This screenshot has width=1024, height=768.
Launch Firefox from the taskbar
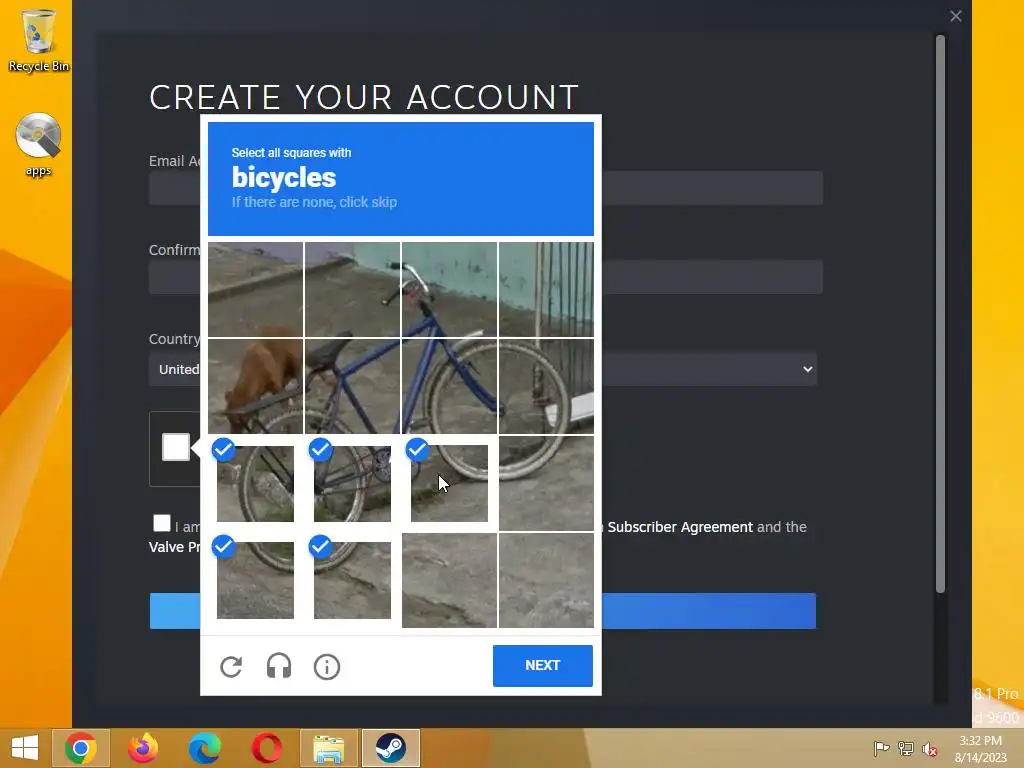143,748
